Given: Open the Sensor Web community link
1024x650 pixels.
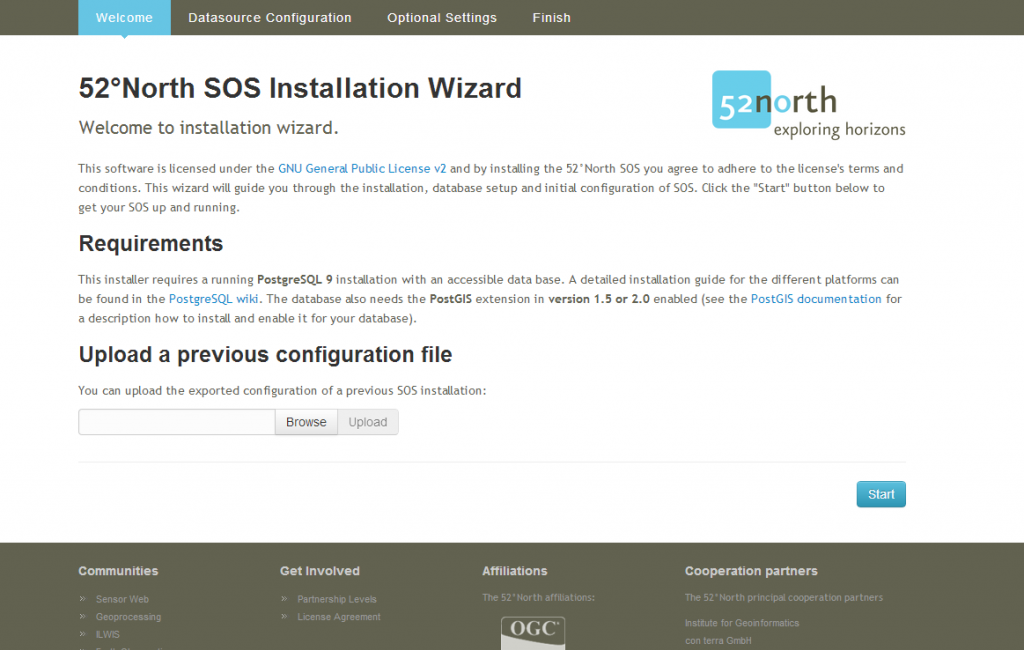Looking at the screenshot, I should (122, 599).
